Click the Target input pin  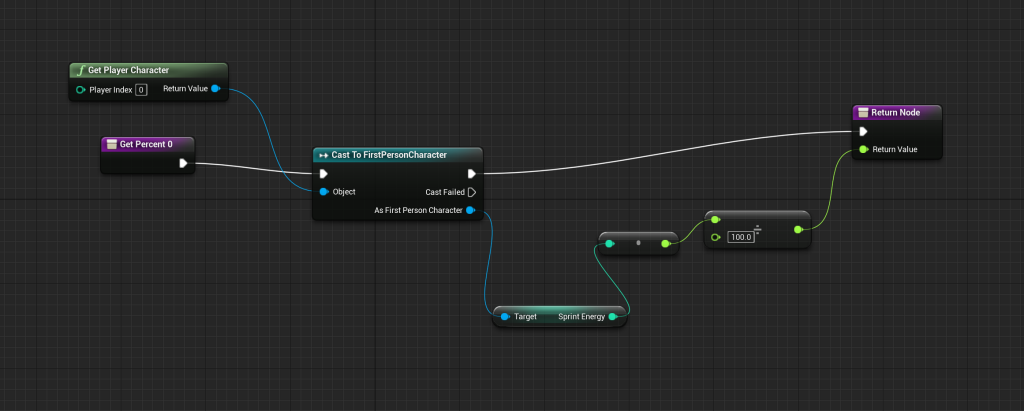click(x=505, y=316)
